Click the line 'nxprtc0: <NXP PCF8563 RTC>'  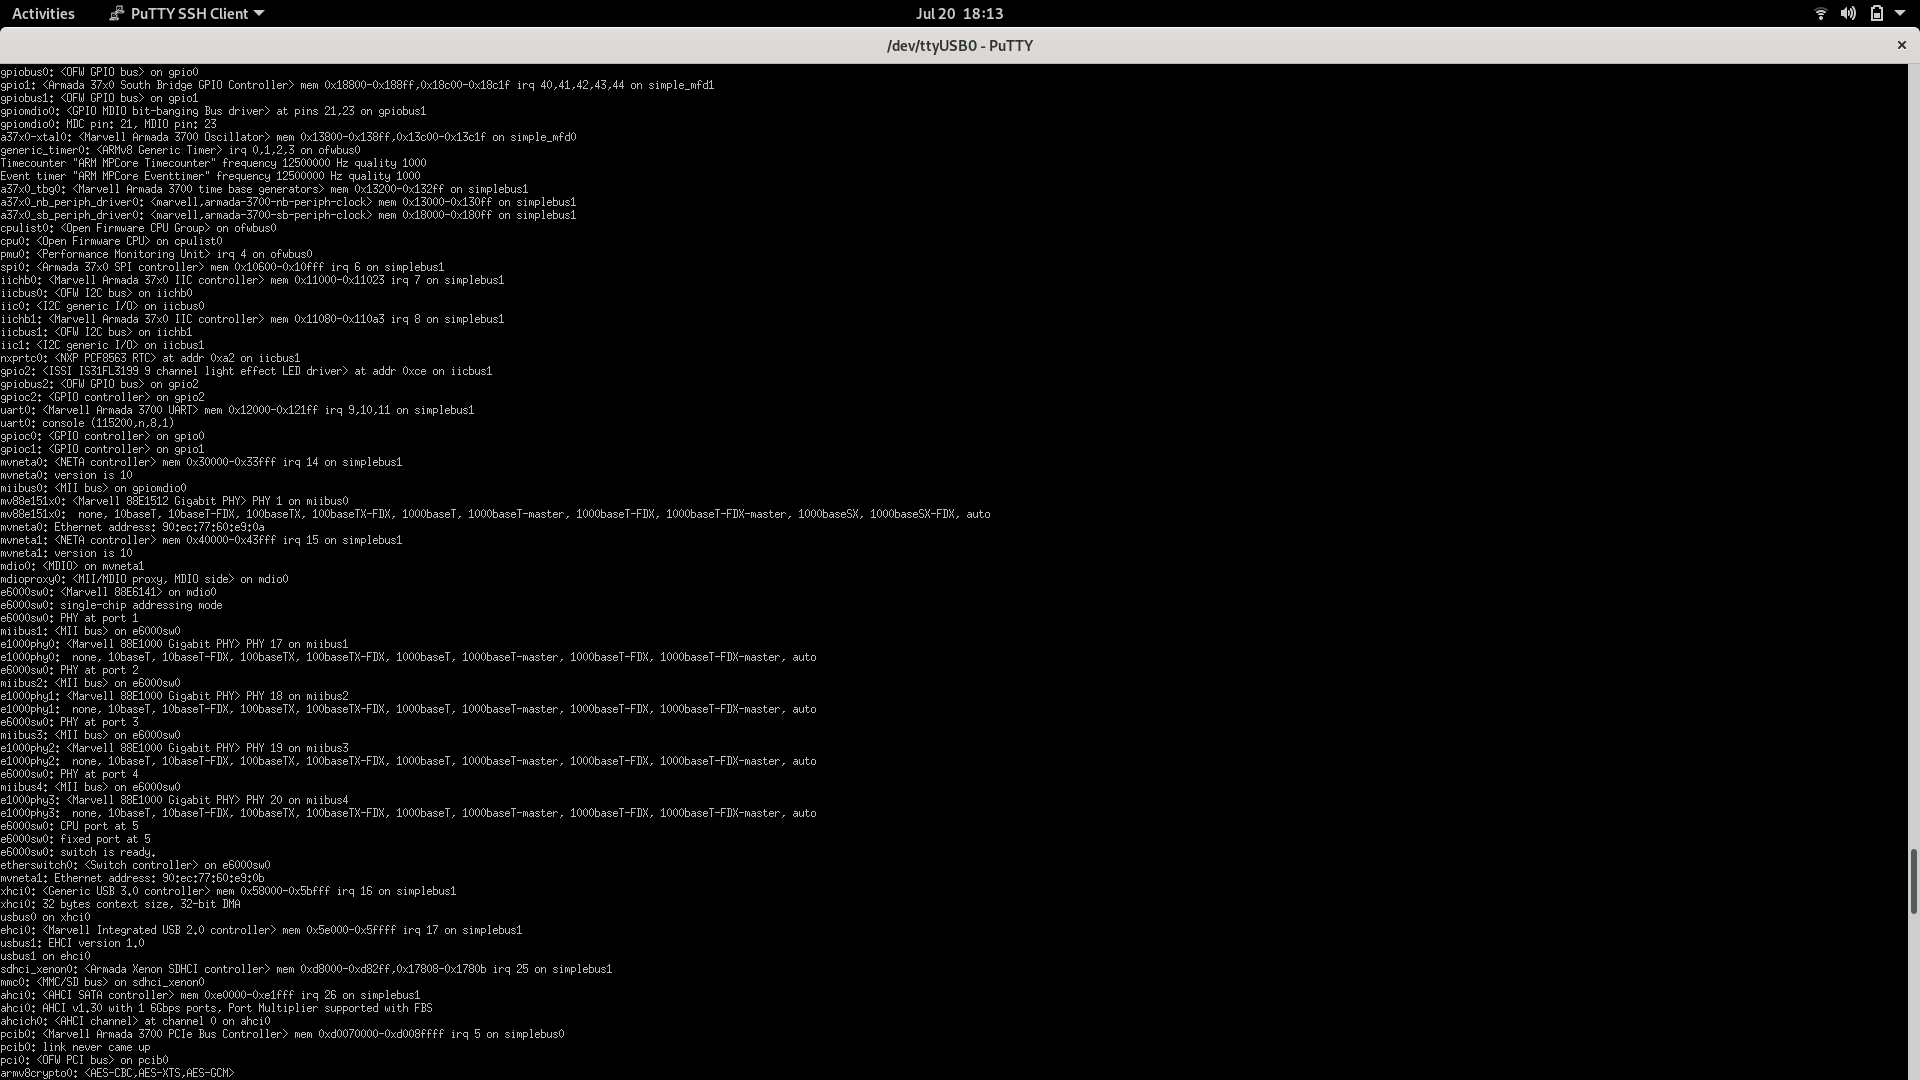pos(150,358)
